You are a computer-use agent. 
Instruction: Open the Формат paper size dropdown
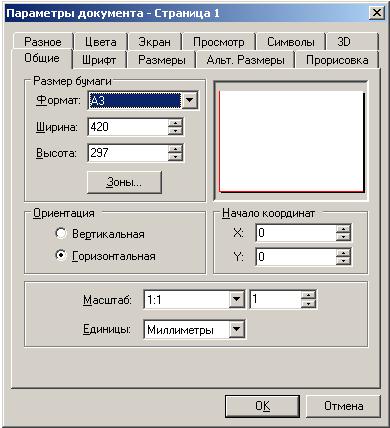click(189, 100)
